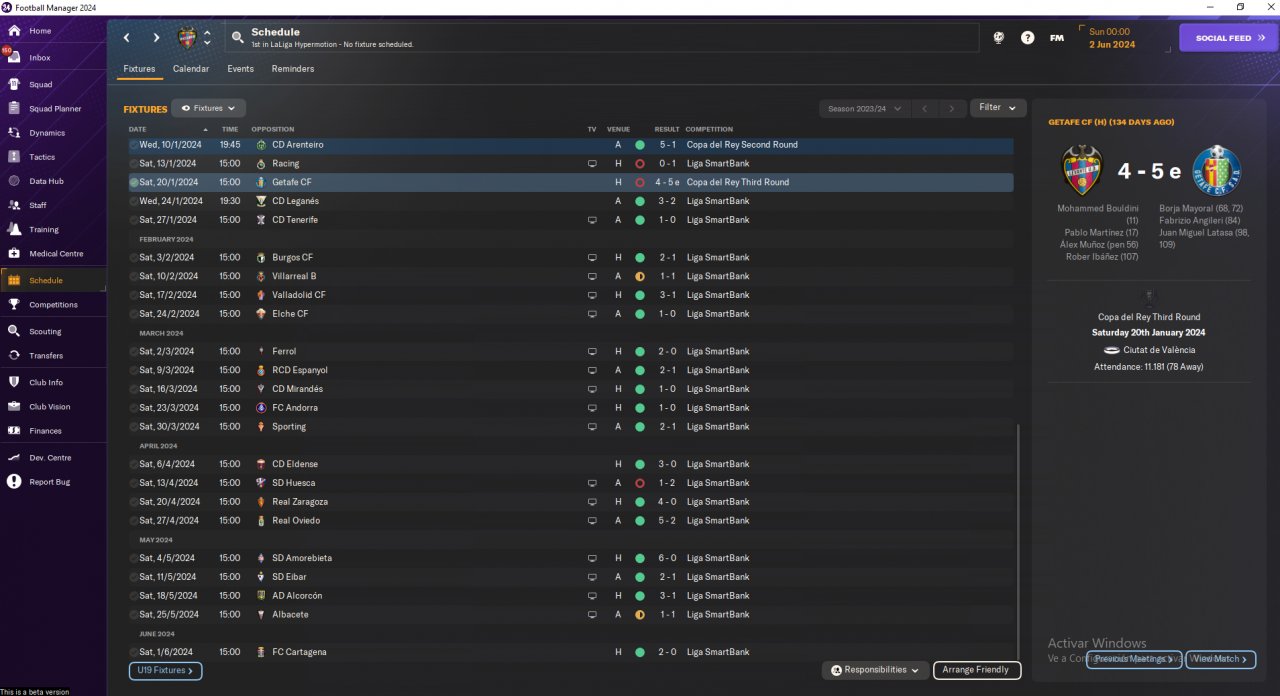The height and width of the screenshot is (696, 1280).
Task: Select the circle on the Albacete row
Action: click(x=134, y=615)
